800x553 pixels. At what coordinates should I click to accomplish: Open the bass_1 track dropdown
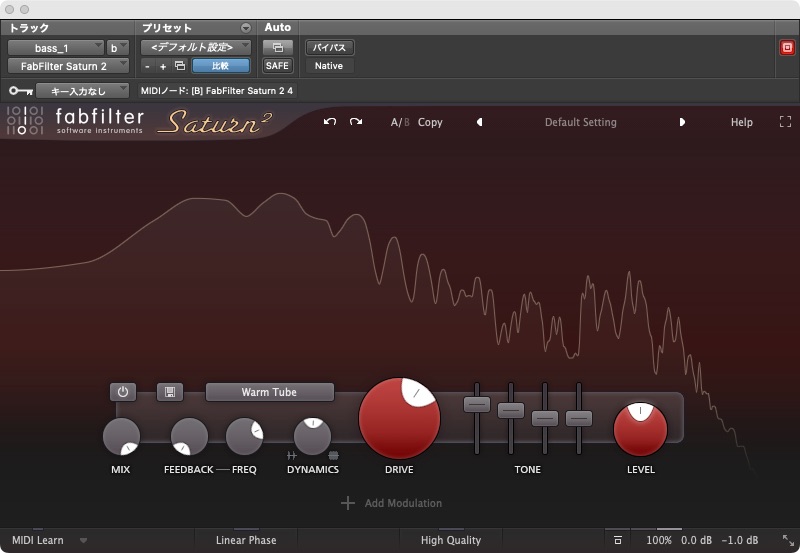[56, 47]
